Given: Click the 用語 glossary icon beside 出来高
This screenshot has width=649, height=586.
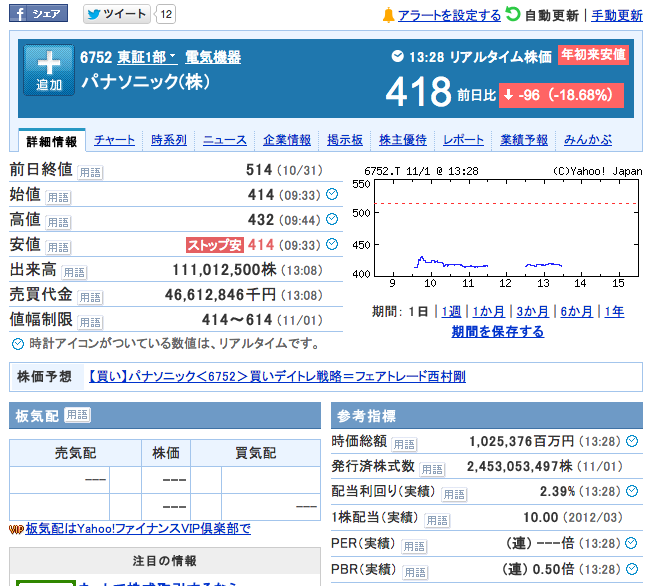Looking at the screenshot, I should 74,273.
